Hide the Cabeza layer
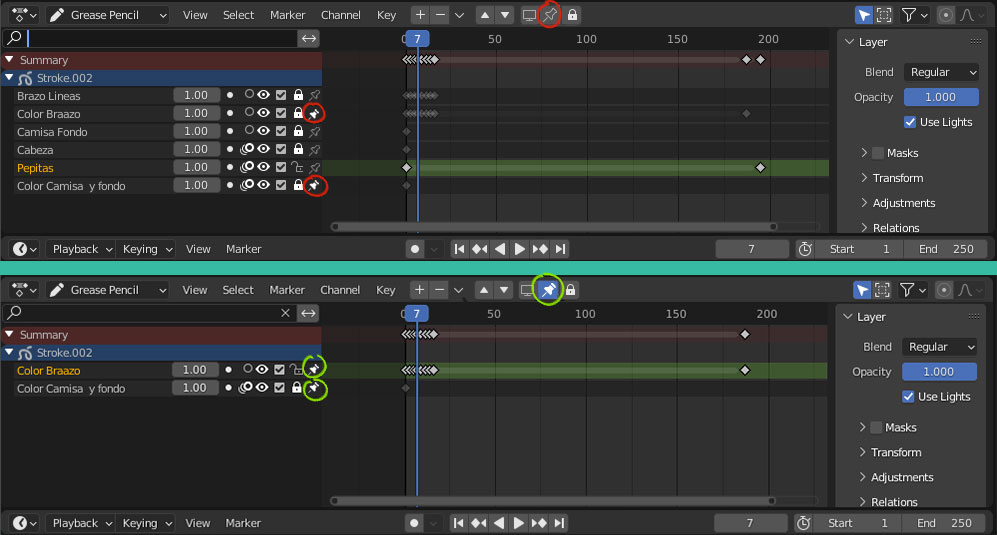This screenshot has height=535, width=997. click(x=263, y=149)
